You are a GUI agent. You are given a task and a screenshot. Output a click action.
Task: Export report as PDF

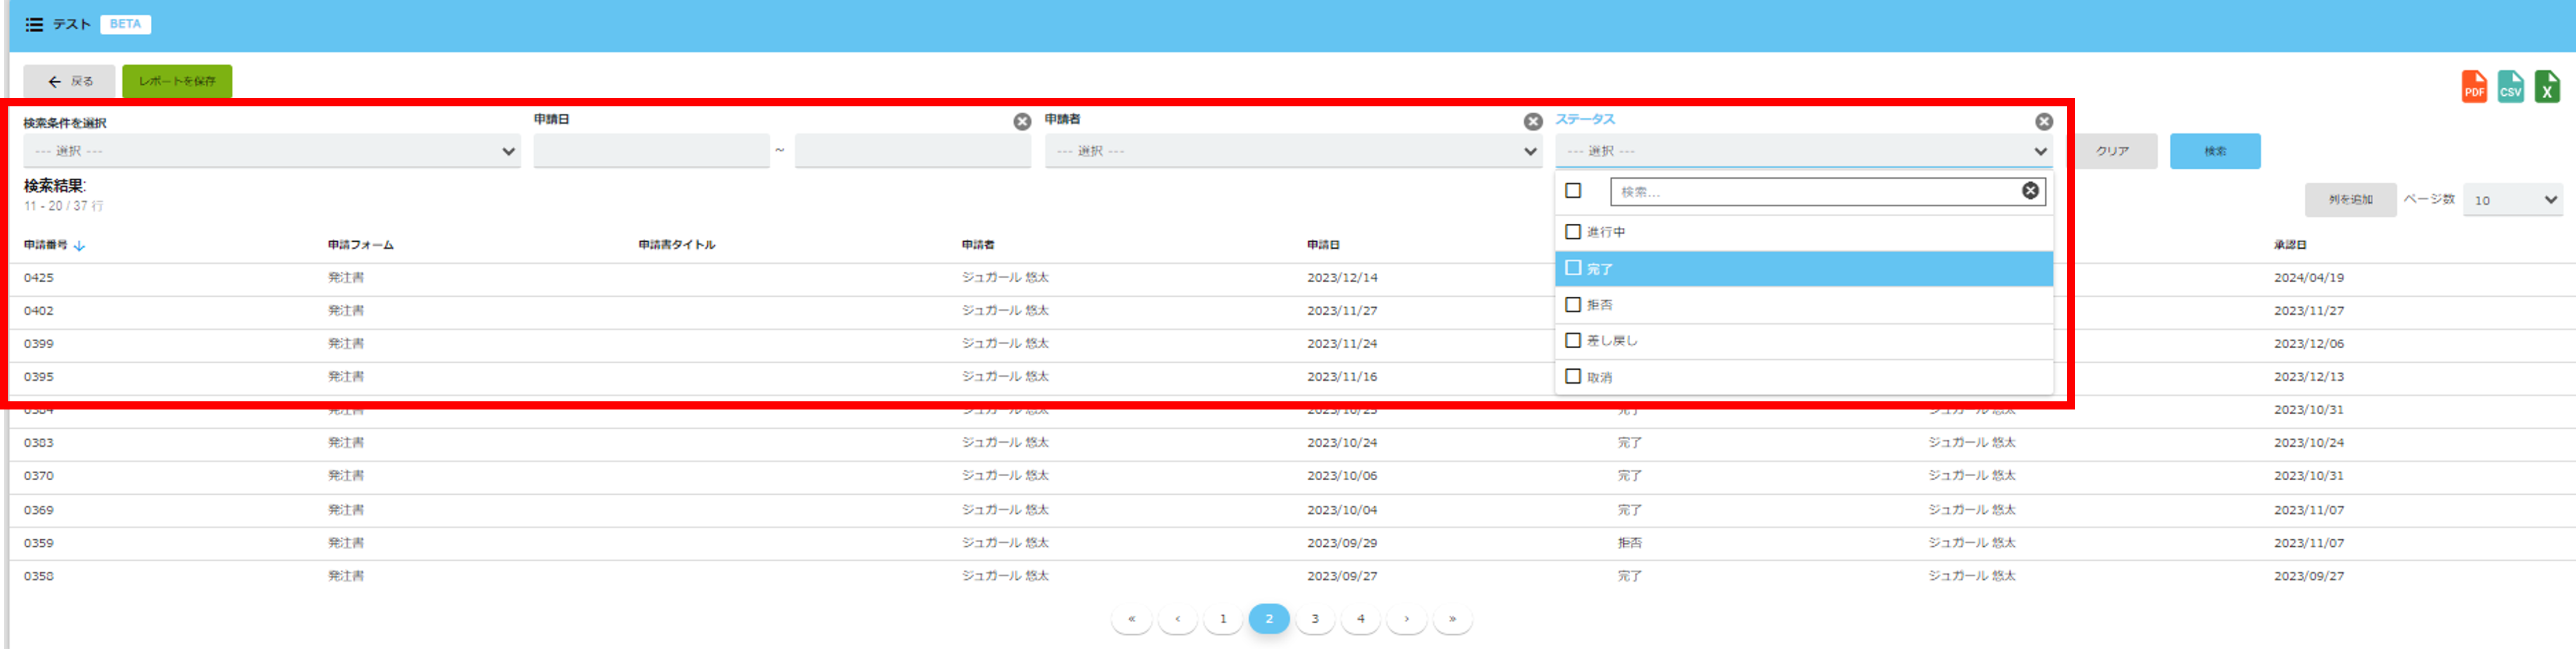pos(2474,87)
